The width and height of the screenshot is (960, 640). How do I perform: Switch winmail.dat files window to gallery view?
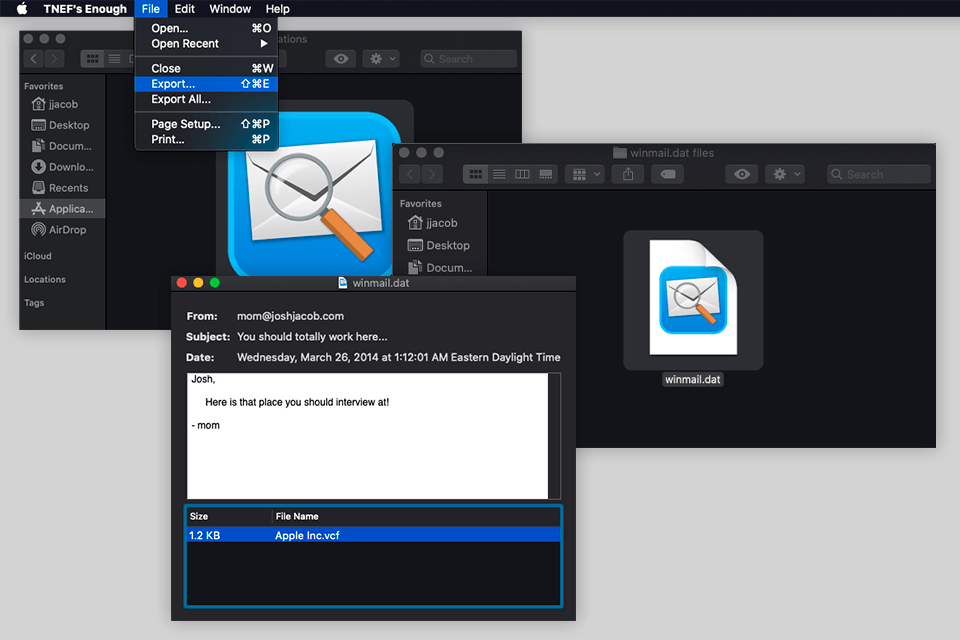click(546, 174)
